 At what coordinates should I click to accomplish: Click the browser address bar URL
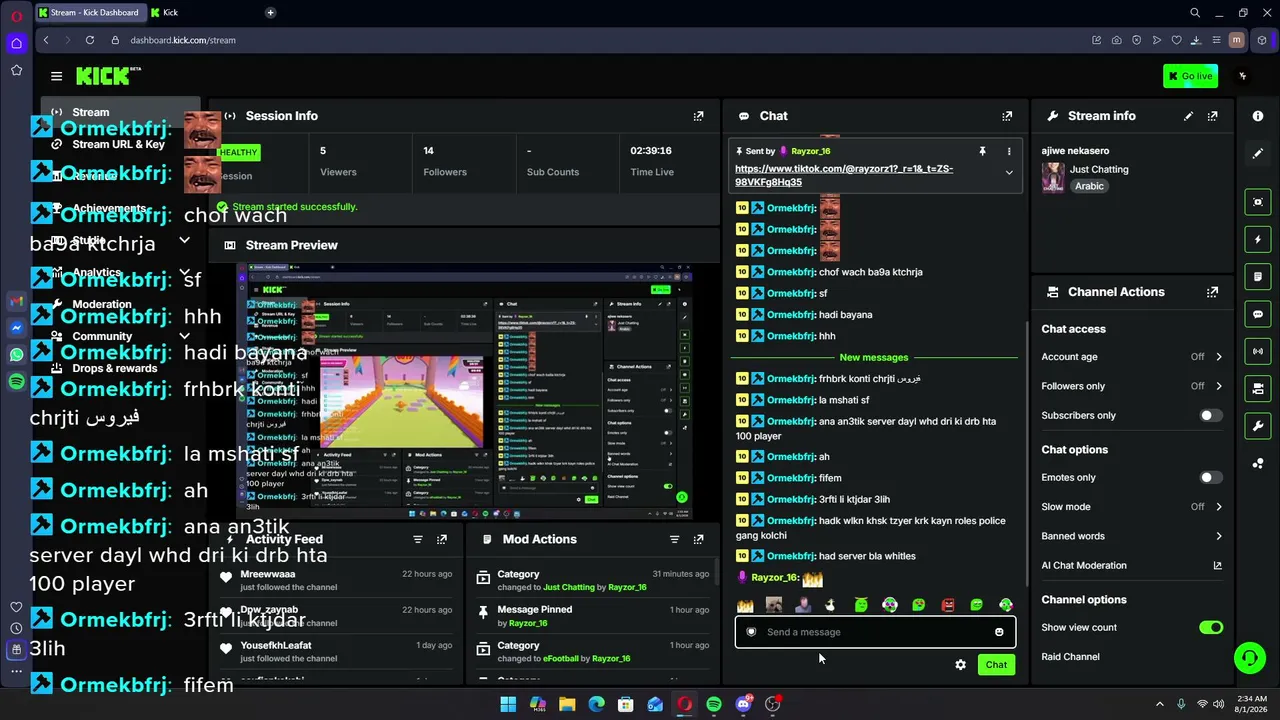tap(183, 40)
